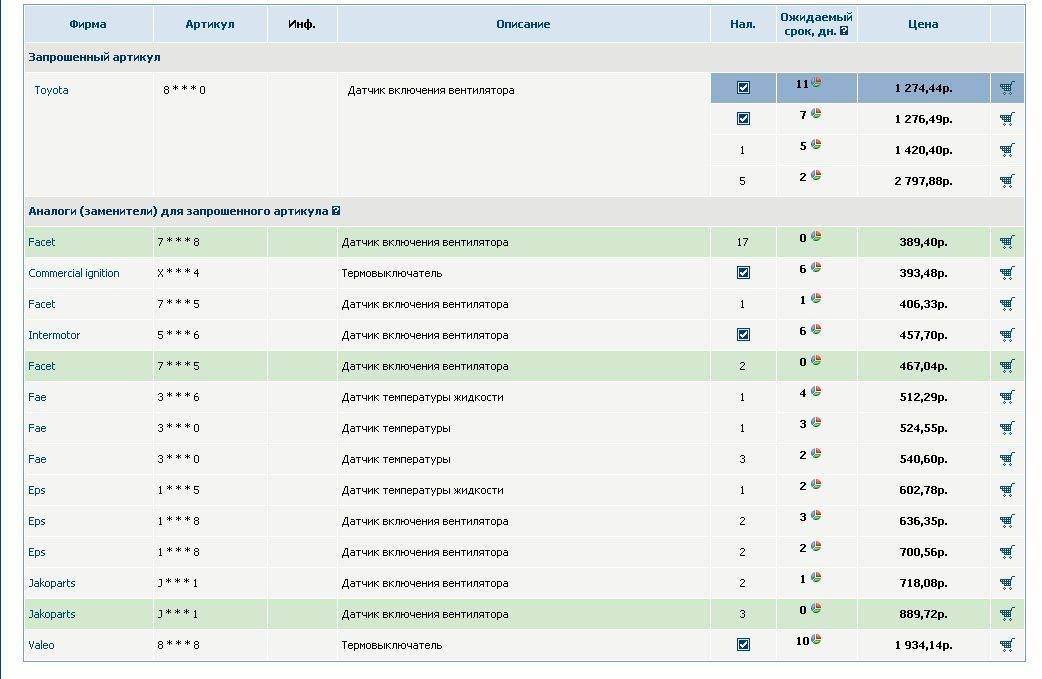Click cart icon for Valeo 1 934,14р.
The image size is (1042, 679).
pos(1006,645)
